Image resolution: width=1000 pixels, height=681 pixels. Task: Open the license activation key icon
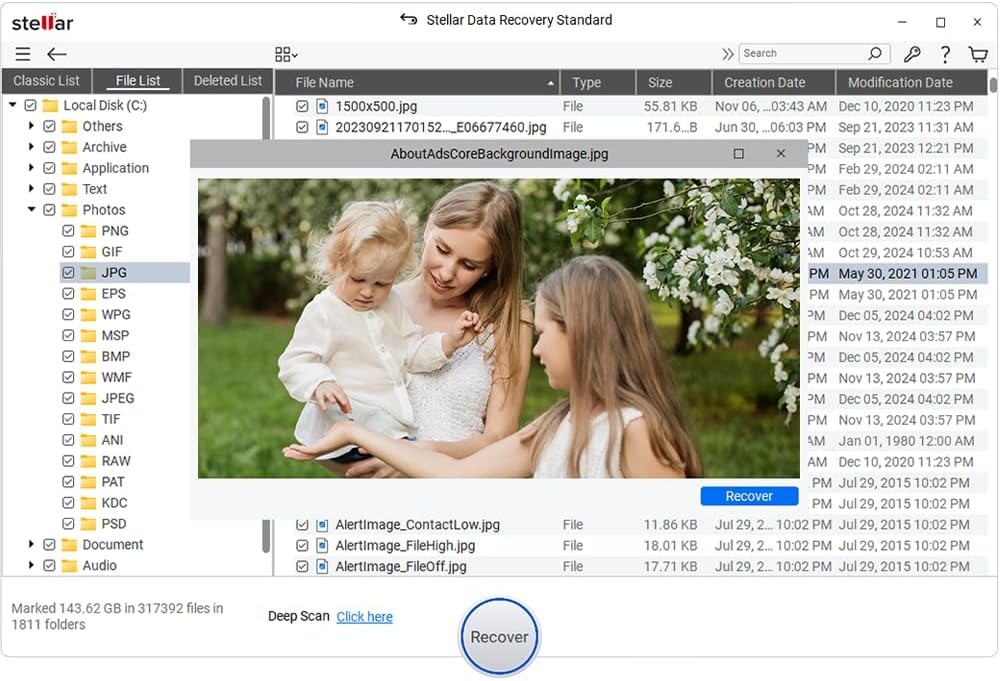pos(913,53)
